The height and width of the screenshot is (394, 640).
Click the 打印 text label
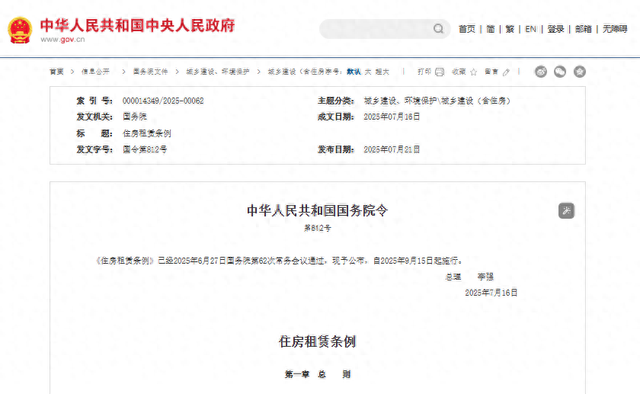click(x=424, y=72)
